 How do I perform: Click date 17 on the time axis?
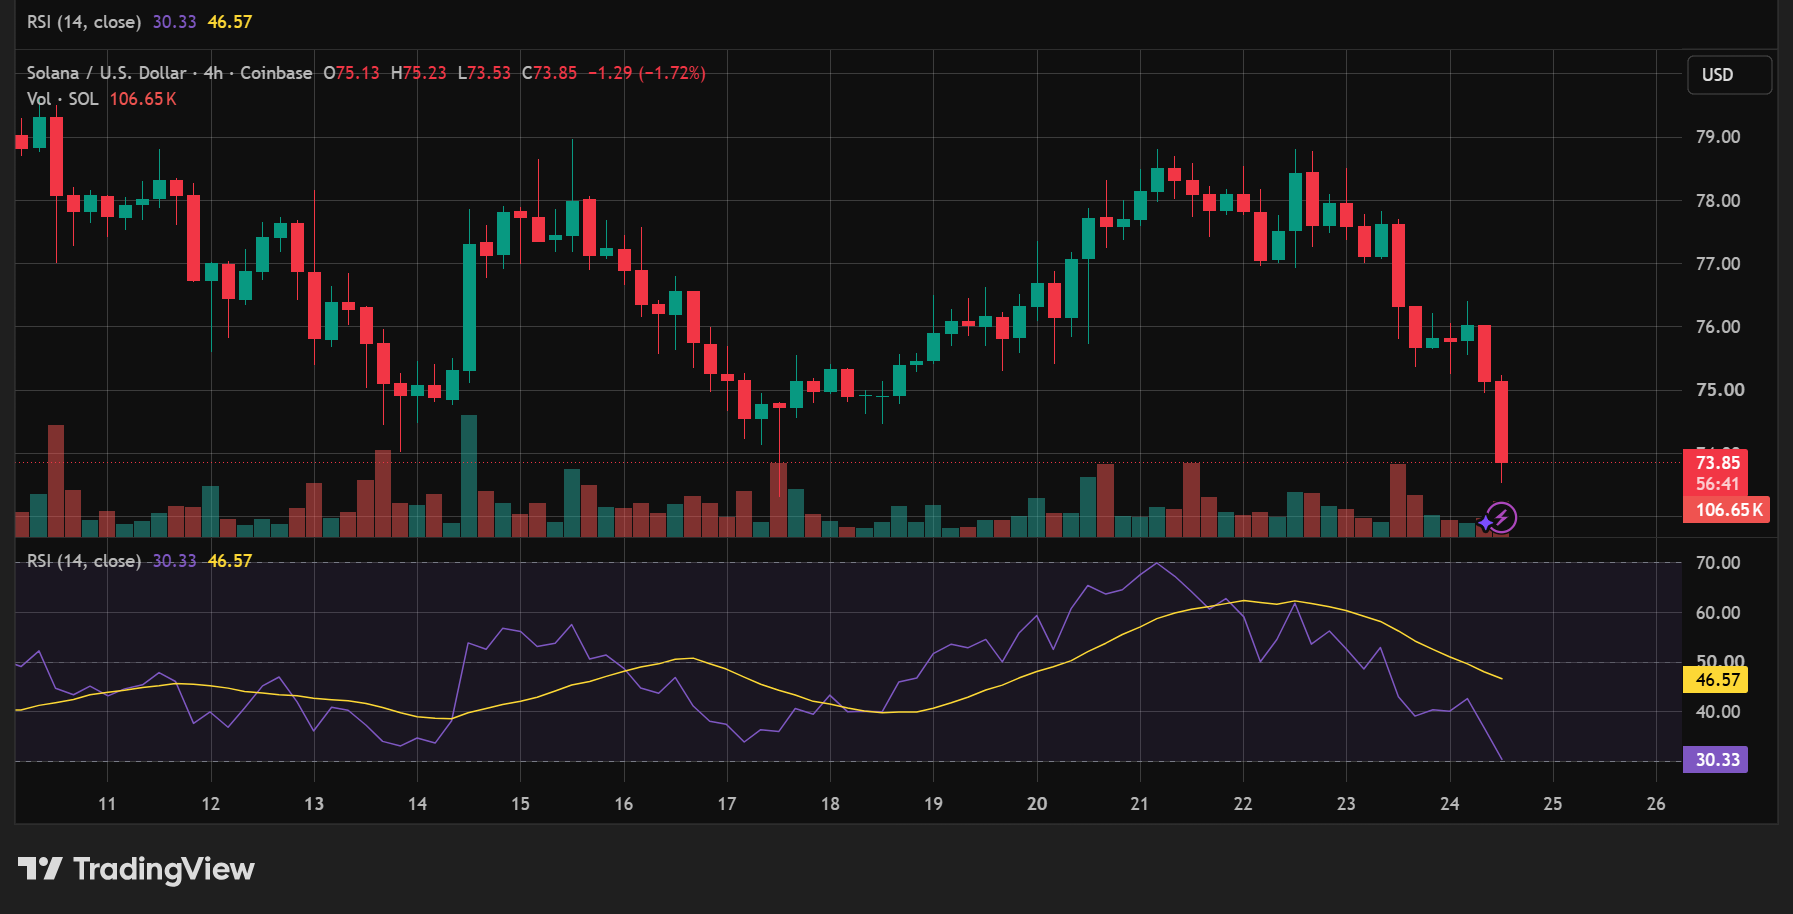(x=727, y=804)
